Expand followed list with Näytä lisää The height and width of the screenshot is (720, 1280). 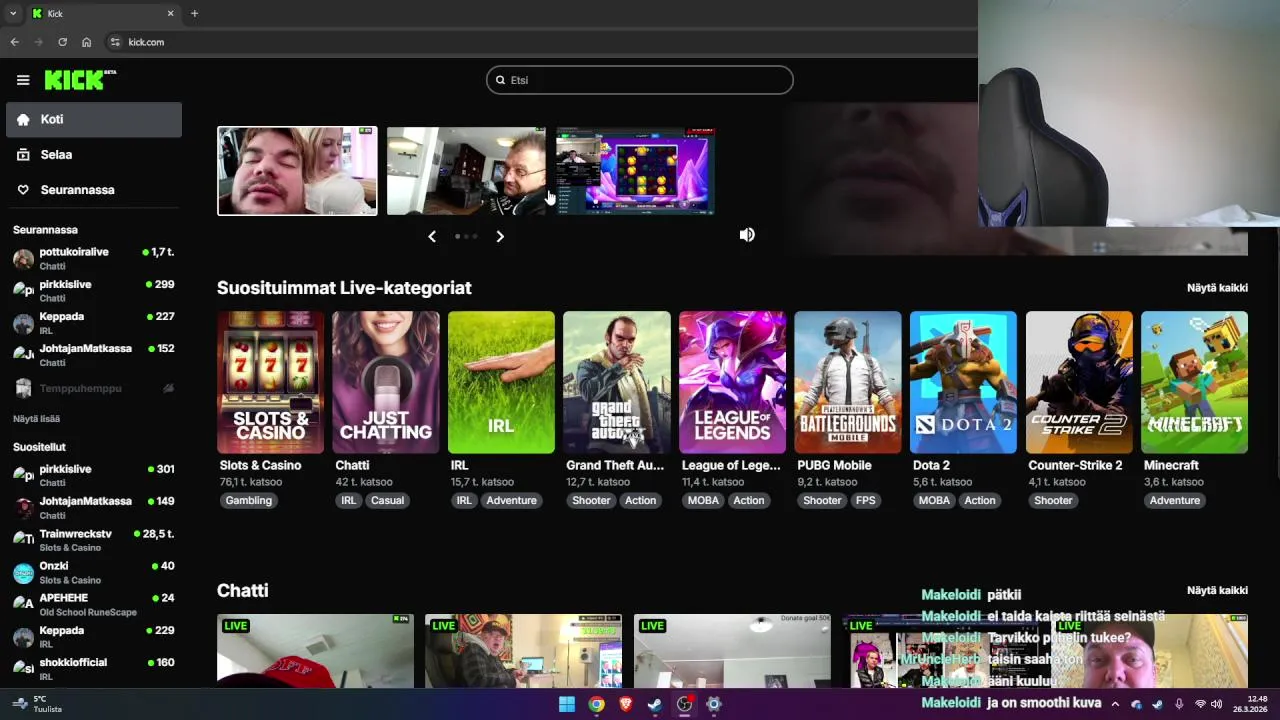pyautogui.click(x=36, y=419)
